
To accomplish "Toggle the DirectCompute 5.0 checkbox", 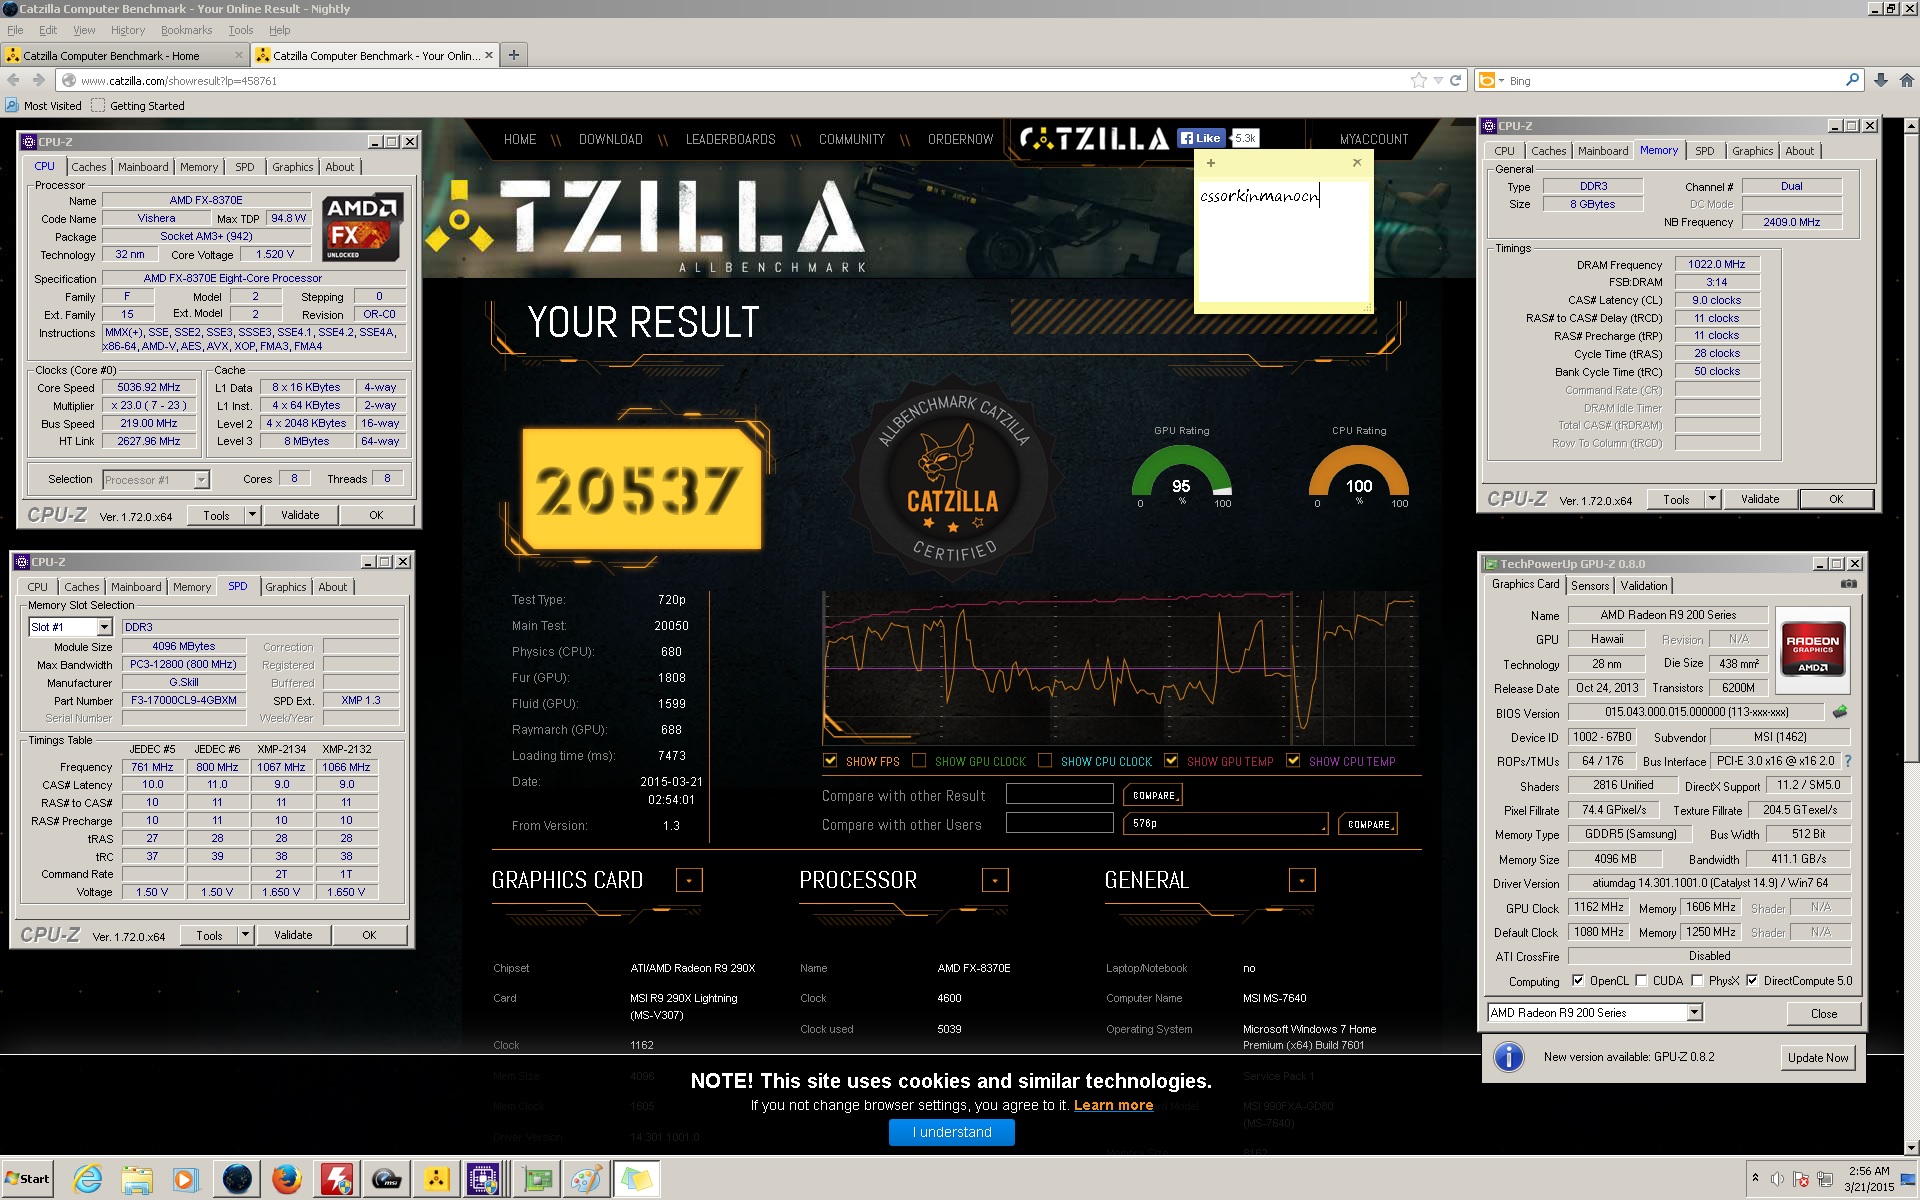I will coord(1752,981).
